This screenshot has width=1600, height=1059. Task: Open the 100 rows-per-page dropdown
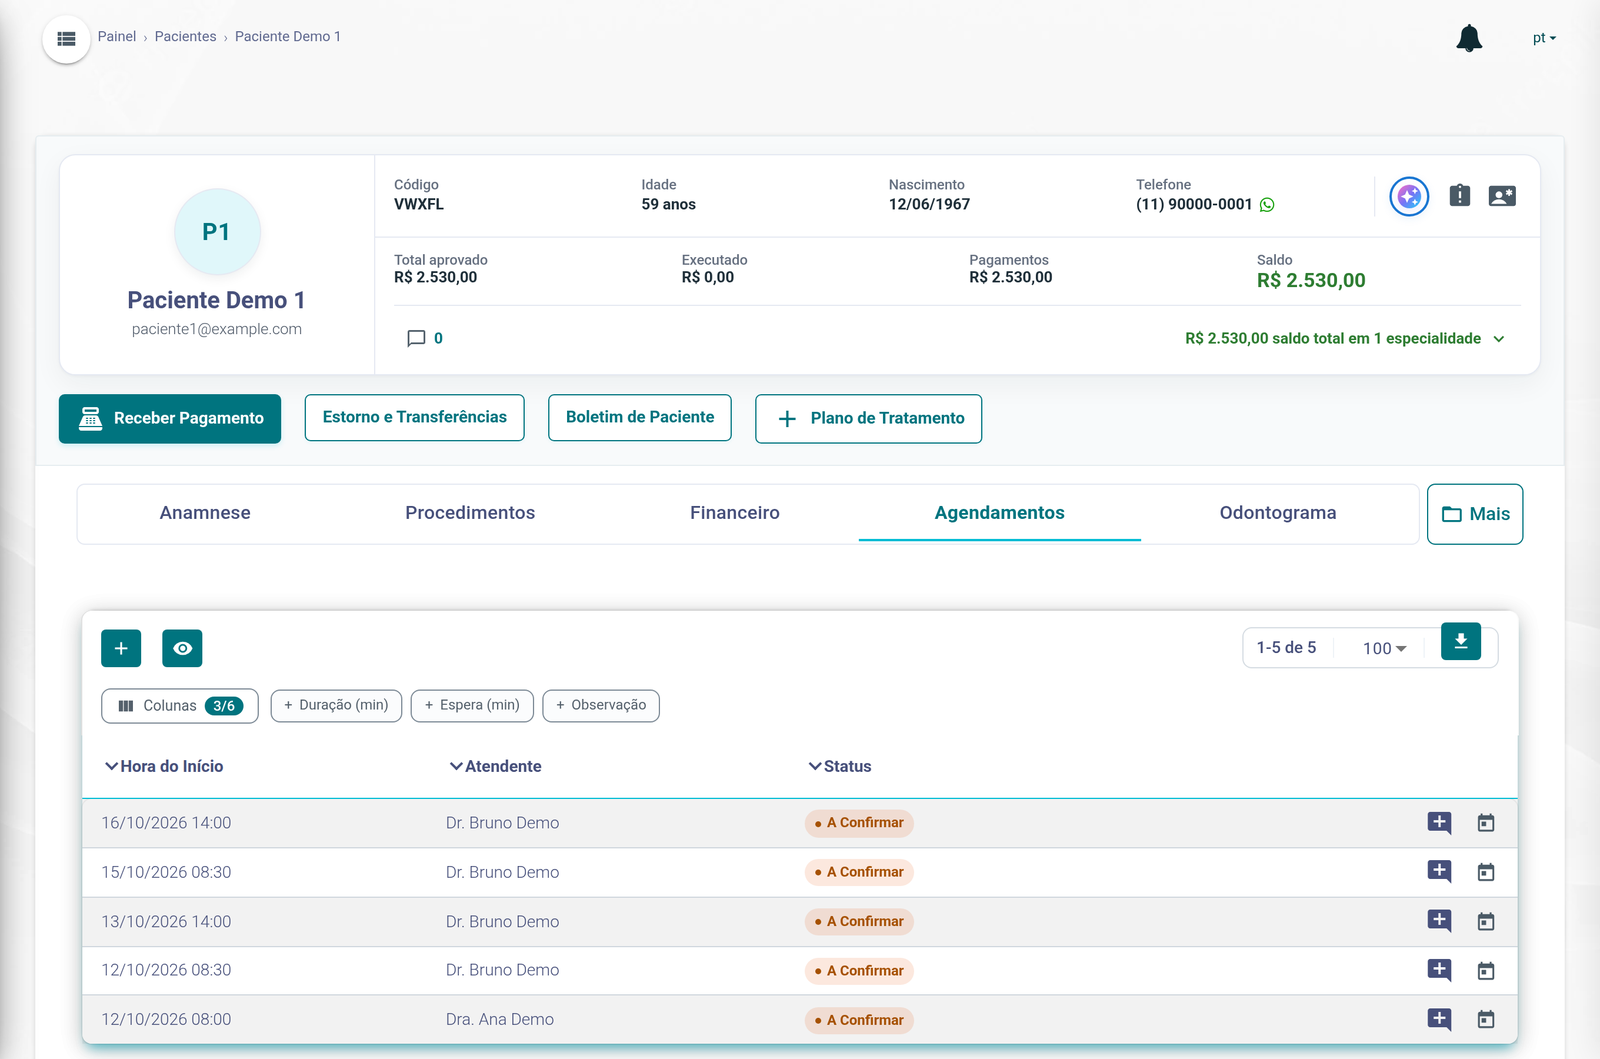pyautogui.click(x=1384, y=648)
